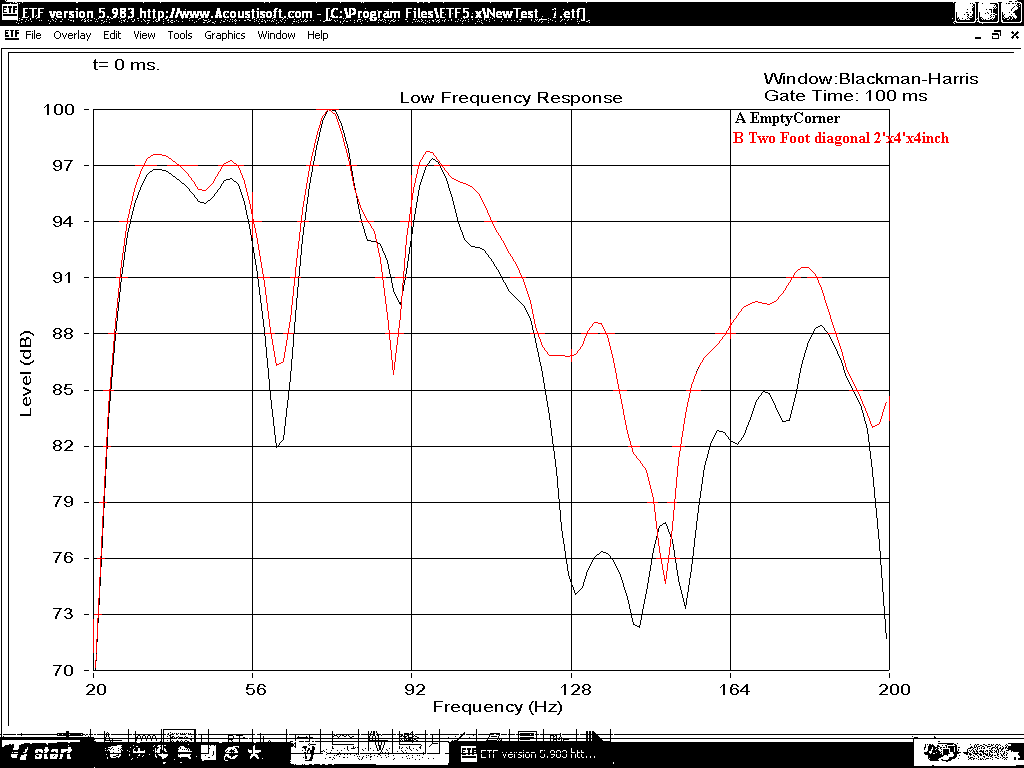Minimize the ETF main window
1024x768 pixels.
964,12
